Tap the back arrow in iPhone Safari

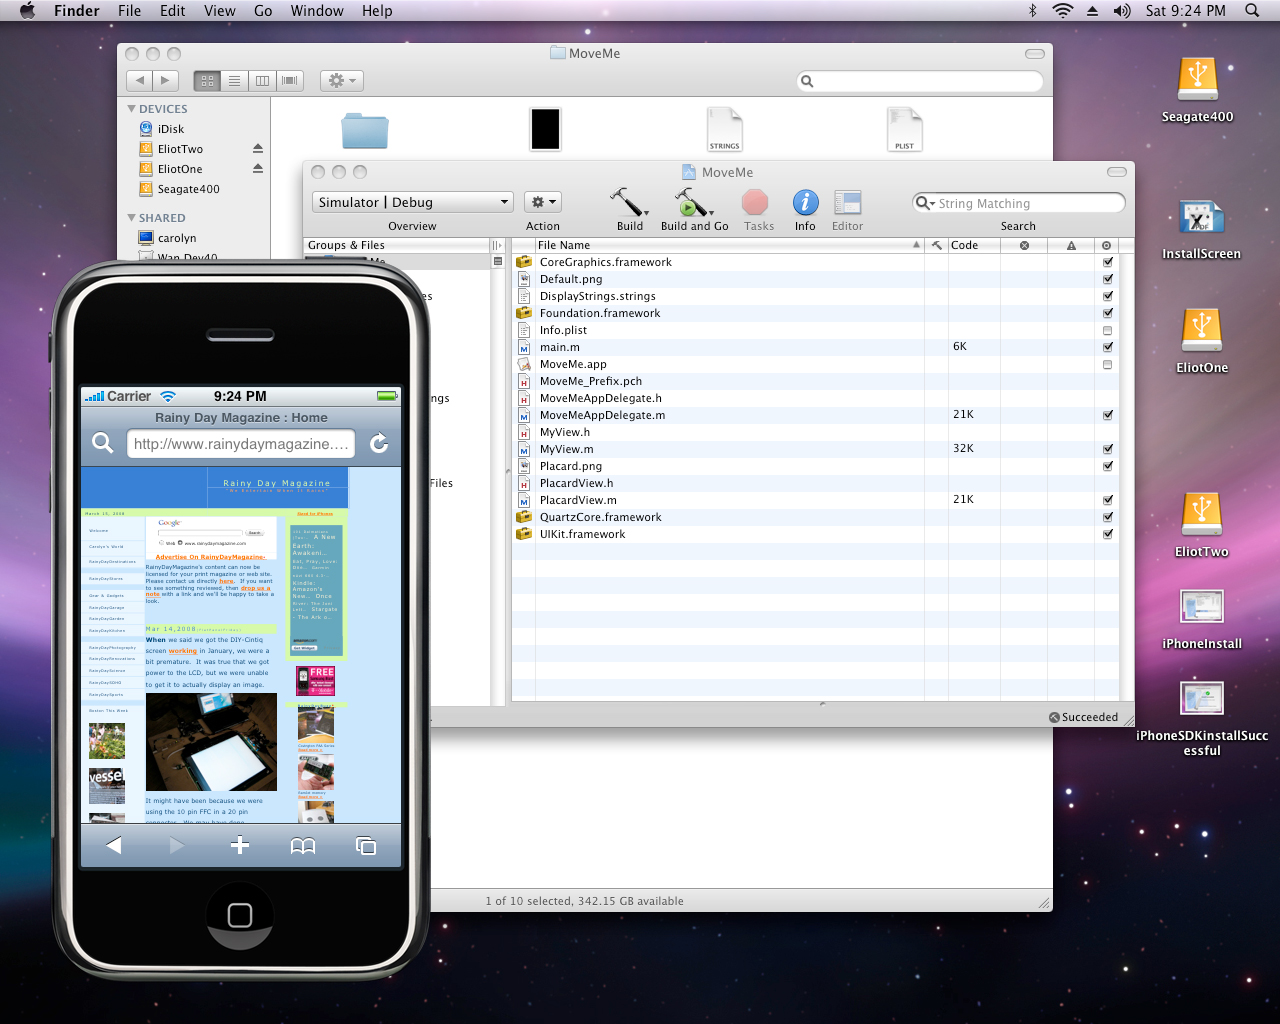113,846
